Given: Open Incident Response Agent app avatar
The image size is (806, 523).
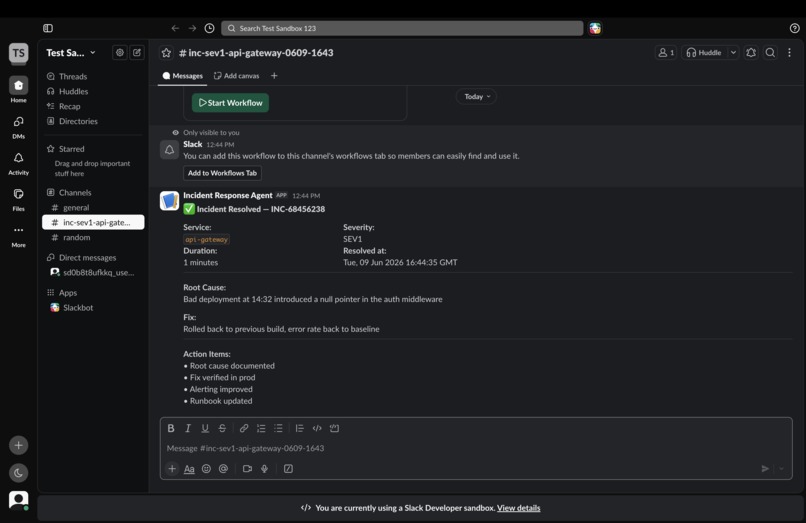Looking at the screenshot, I should 169,201.
